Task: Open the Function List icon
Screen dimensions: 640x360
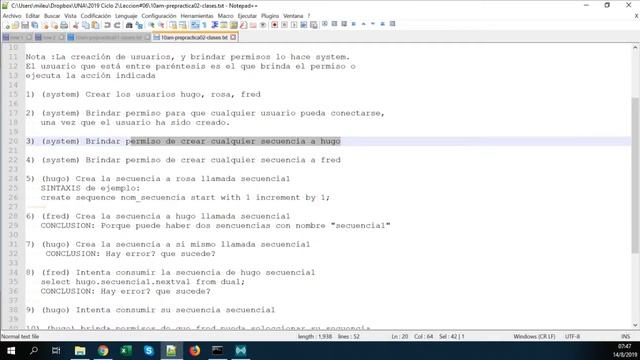Action: tap(244, 25)
